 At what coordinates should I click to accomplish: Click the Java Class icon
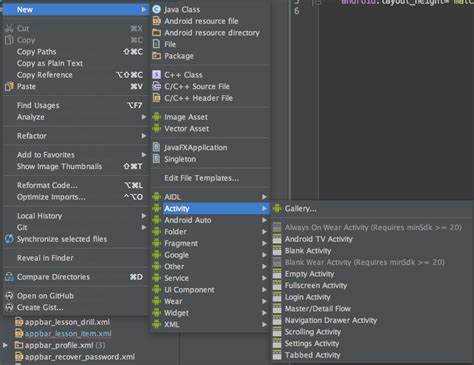pos(156,9)
